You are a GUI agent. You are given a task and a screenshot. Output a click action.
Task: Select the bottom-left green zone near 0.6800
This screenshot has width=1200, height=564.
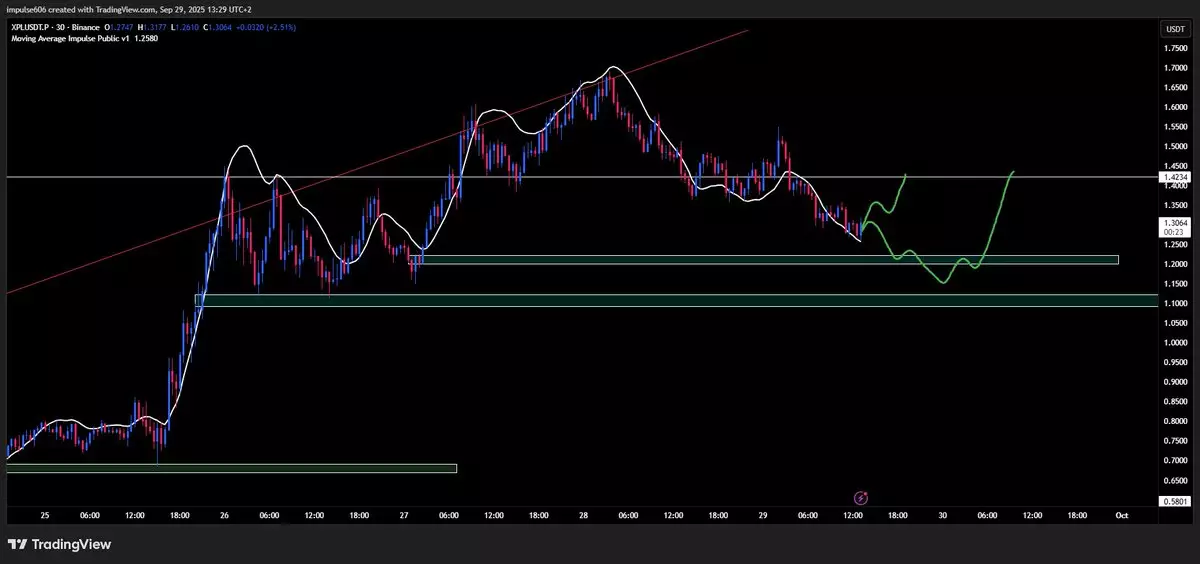(x=231, y=468)
